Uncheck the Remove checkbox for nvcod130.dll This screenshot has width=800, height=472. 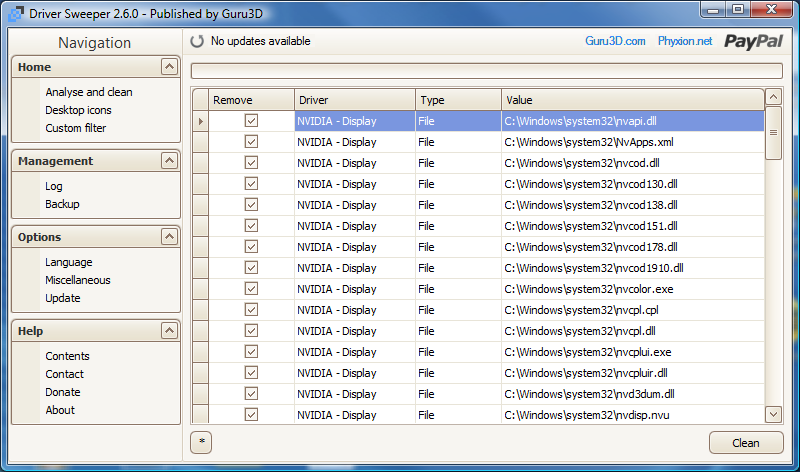pos(251,184)
